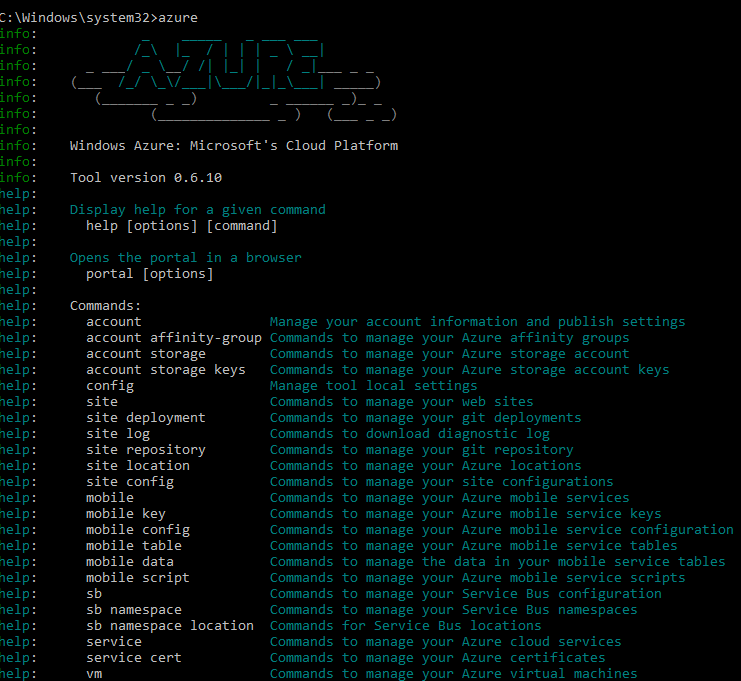Image resolution: width=741 pixels, height=681 pixels.
Task: Click 'Commands to manage your Azure mobile service keys'
Action: pyautogui.click(x=465, y=514)
